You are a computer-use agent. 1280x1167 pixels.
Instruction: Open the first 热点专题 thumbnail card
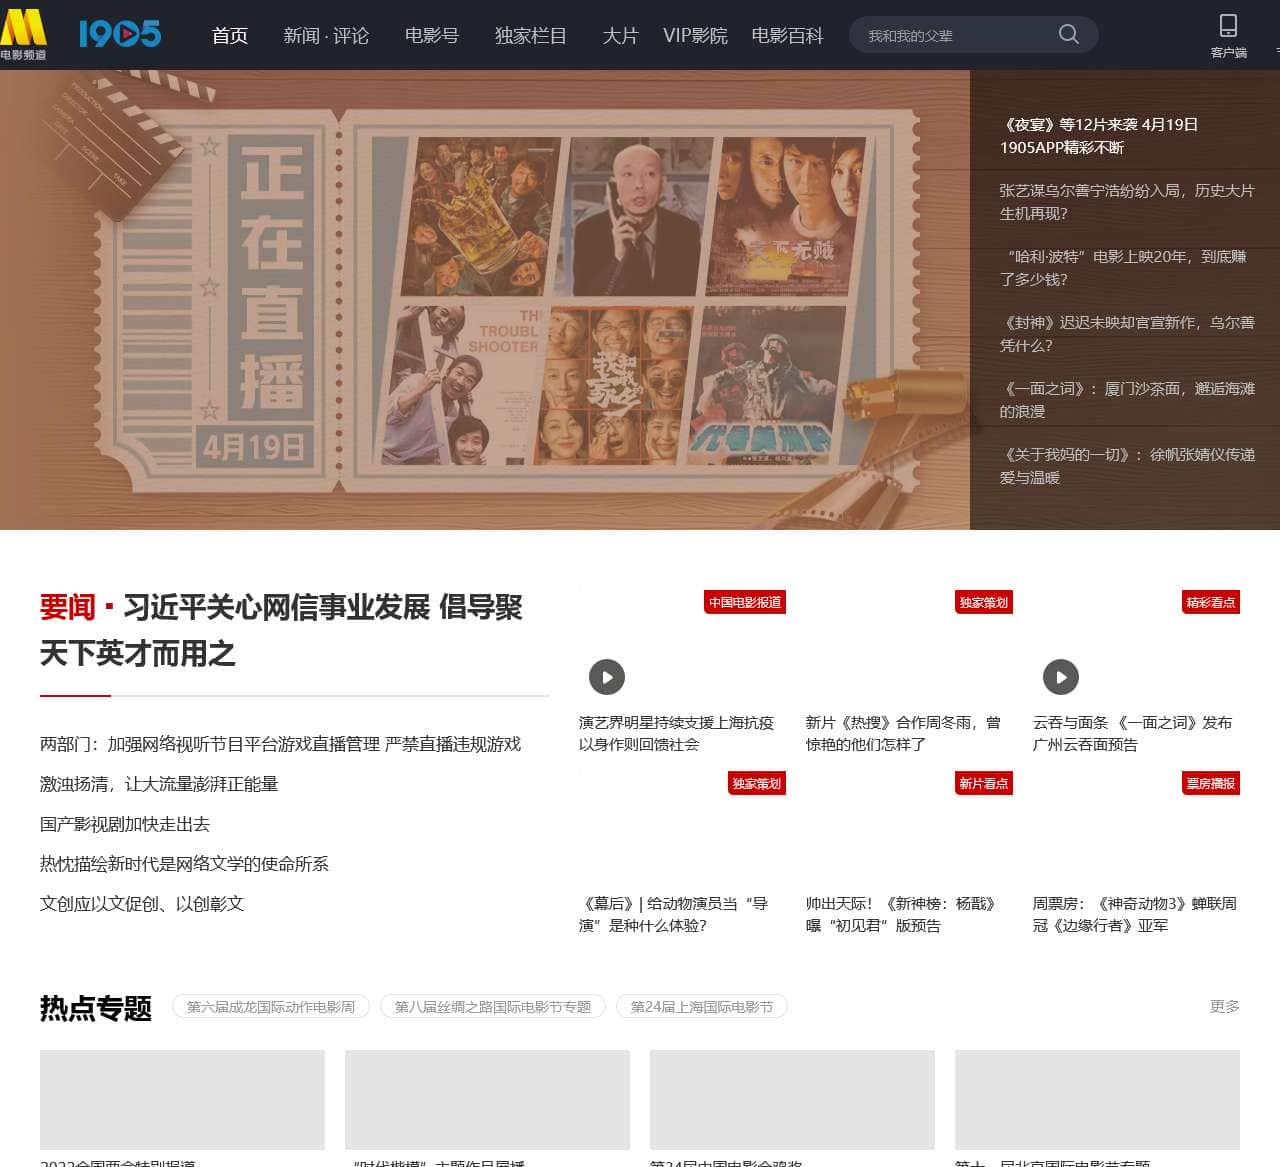(x=182, y=1100)
